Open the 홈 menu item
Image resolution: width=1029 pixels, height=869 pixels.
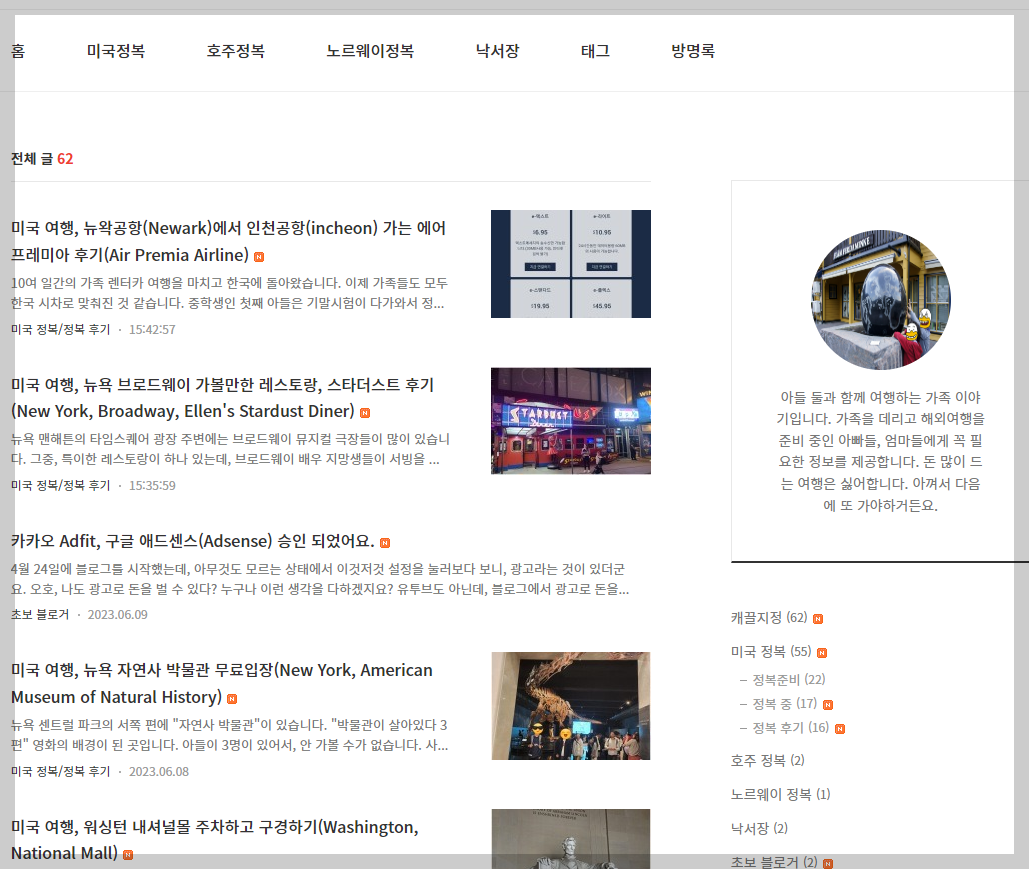click(x=18, y=51)
